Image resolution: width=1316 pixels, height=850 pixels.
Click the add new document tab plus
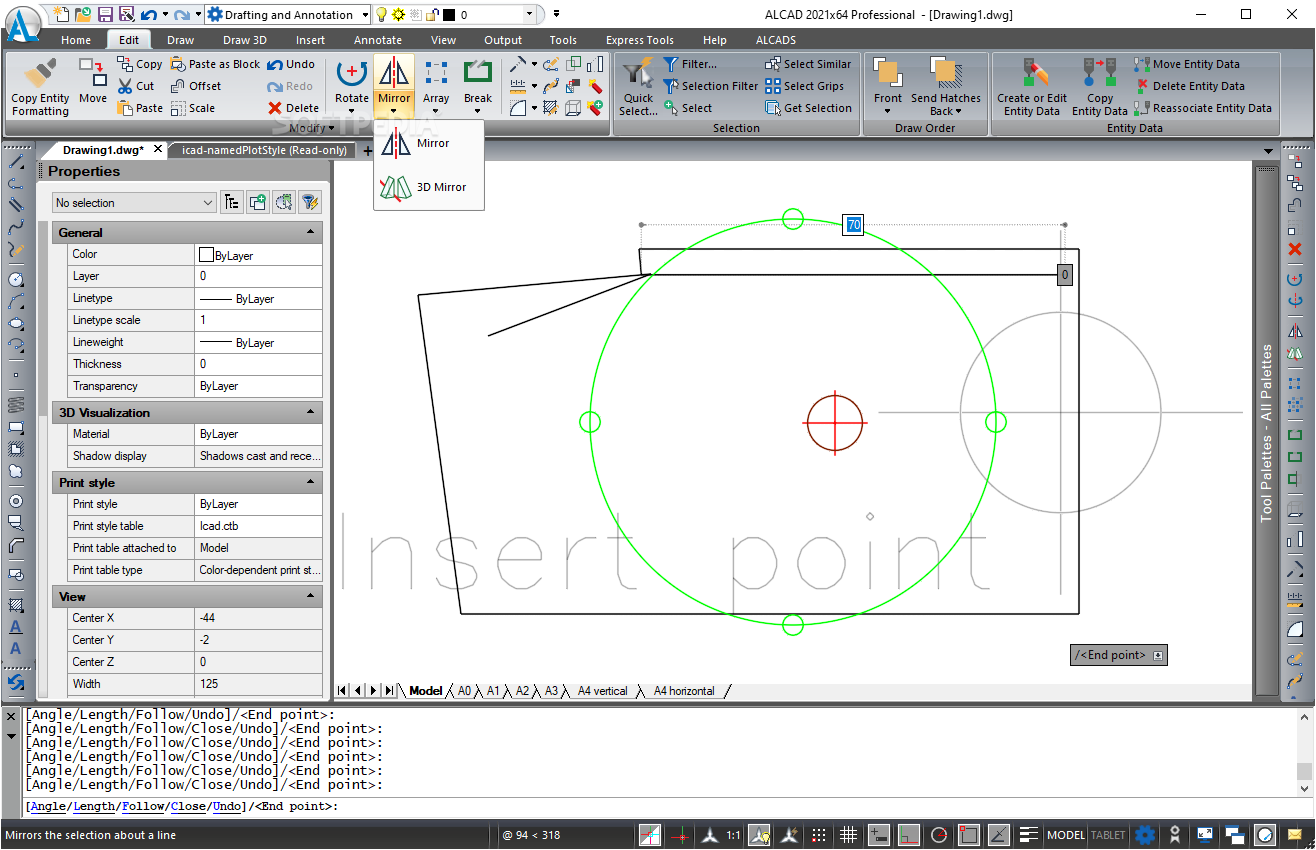367,151
